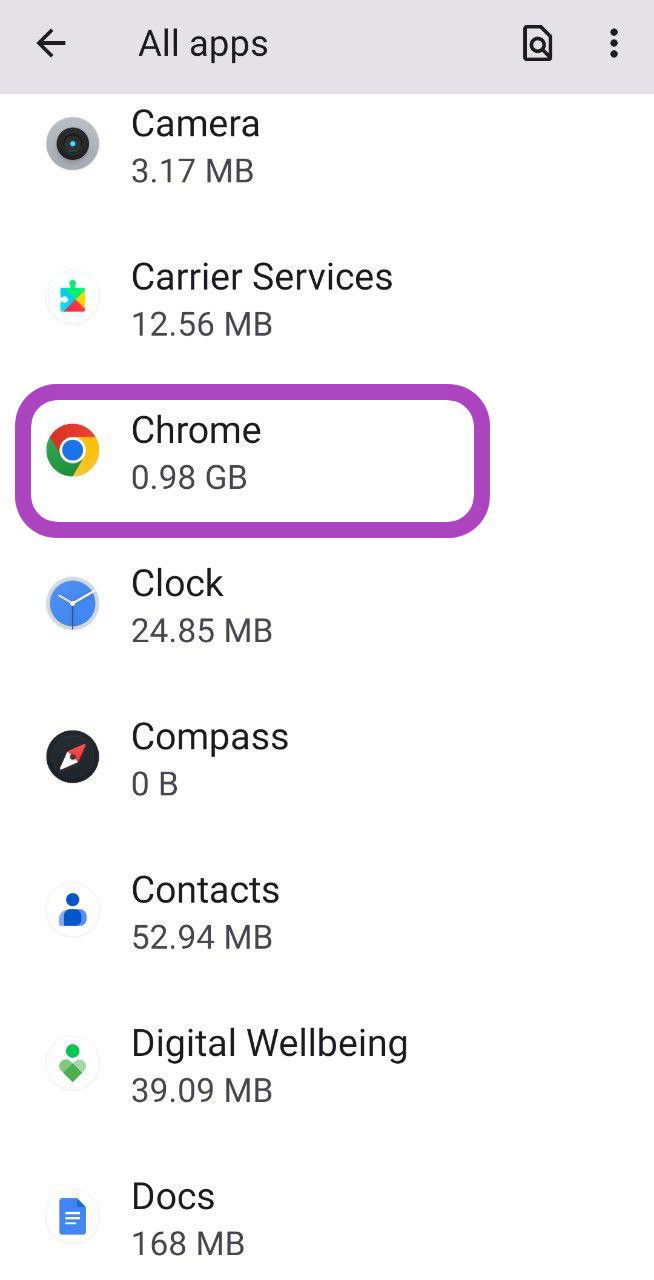Tap the All apps title text
The width and height of the screenshot is (654, 1280).
pyautogui.click(x=203, y=44)
